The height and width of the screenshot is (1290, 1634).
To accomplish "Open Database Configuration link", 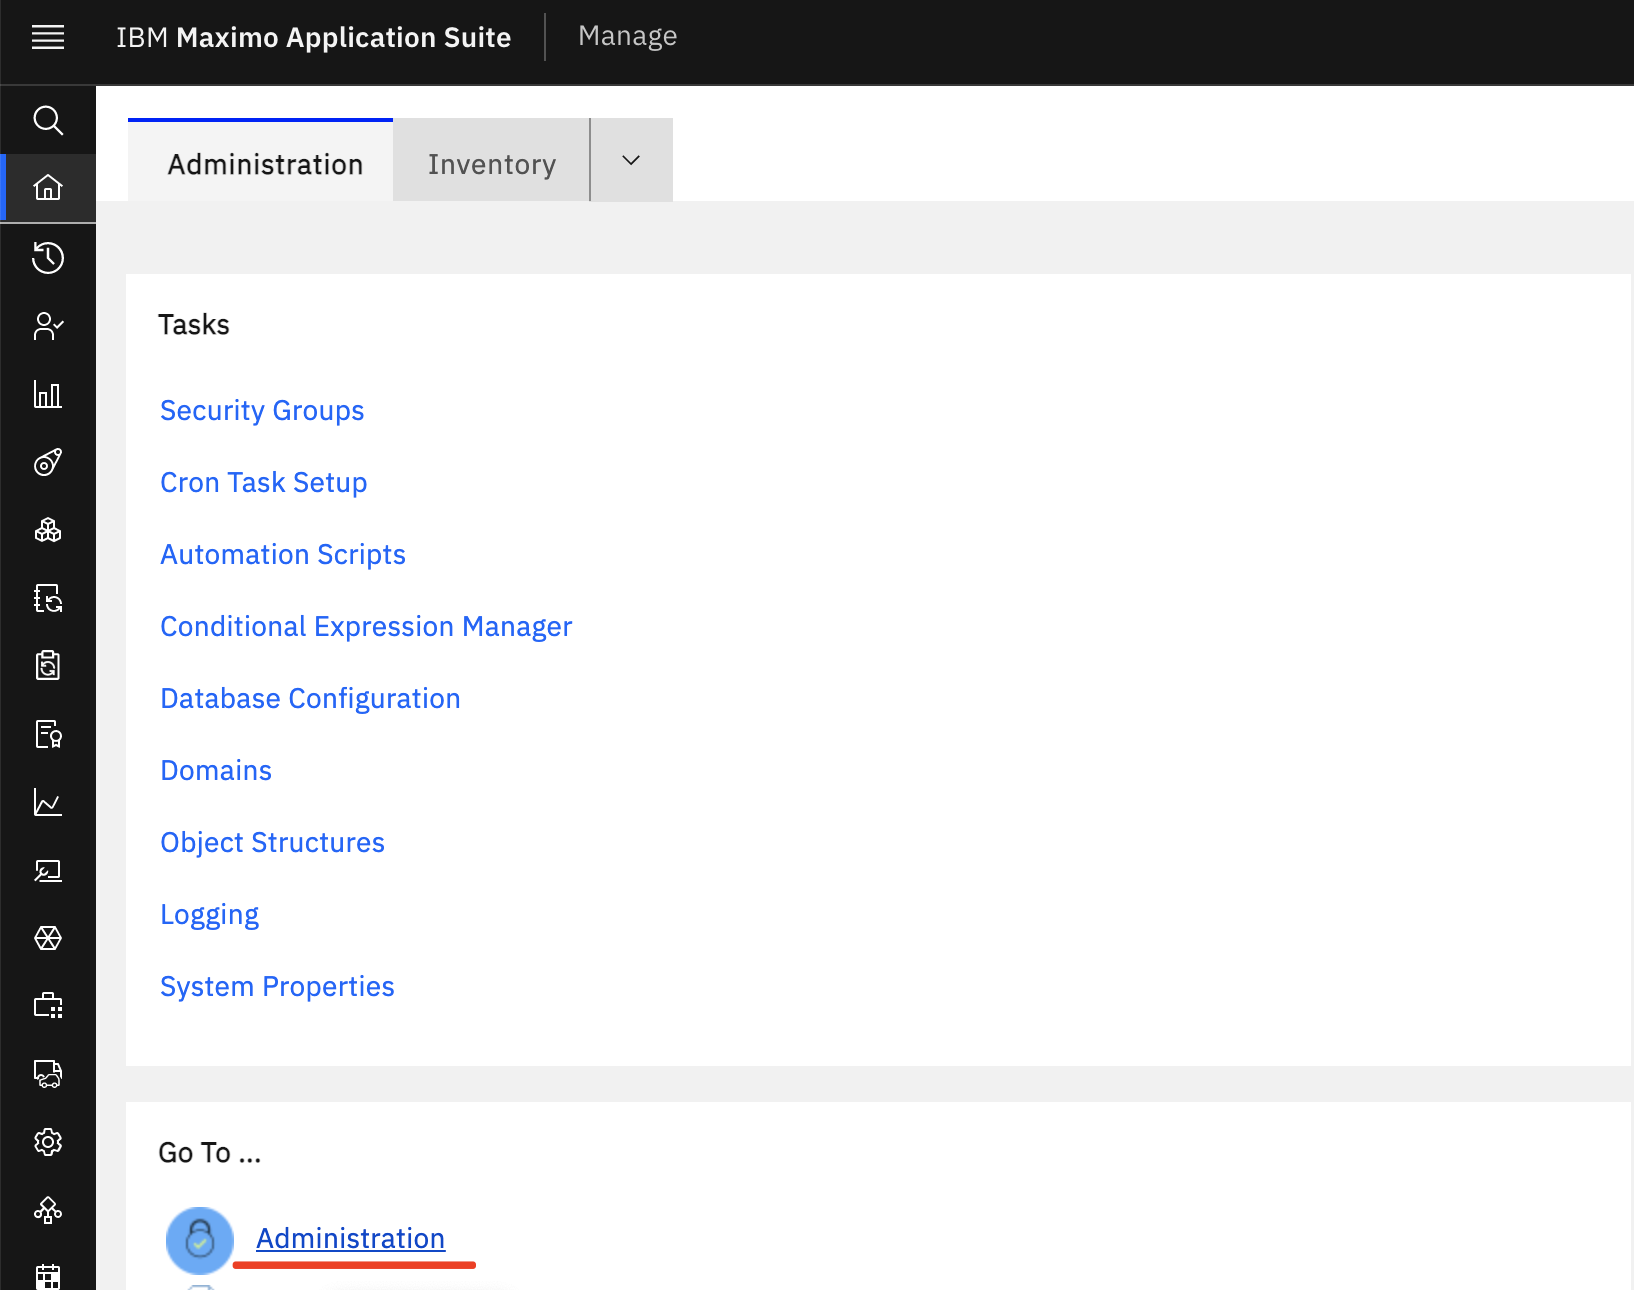I will (x=310, y=699).
